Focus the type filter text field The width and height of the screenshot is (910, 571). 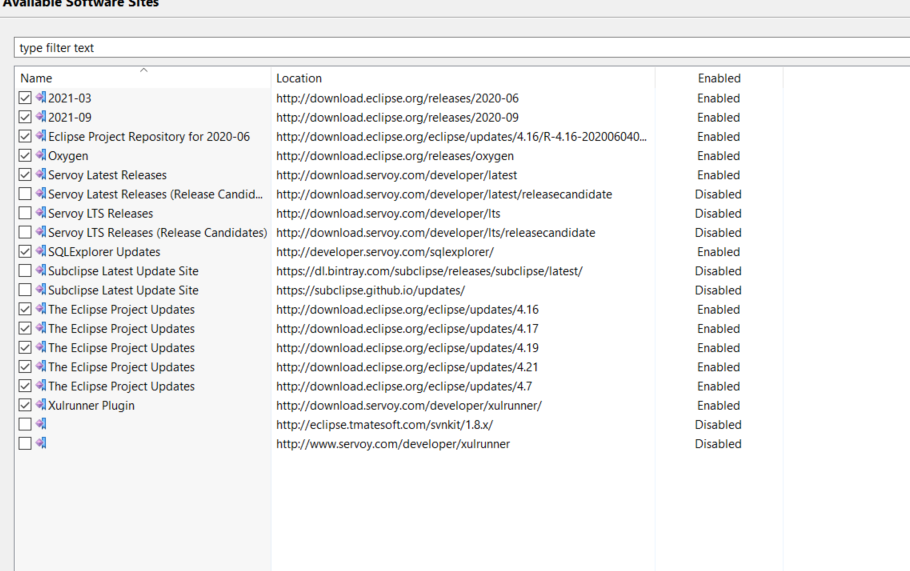pos(462,48)
